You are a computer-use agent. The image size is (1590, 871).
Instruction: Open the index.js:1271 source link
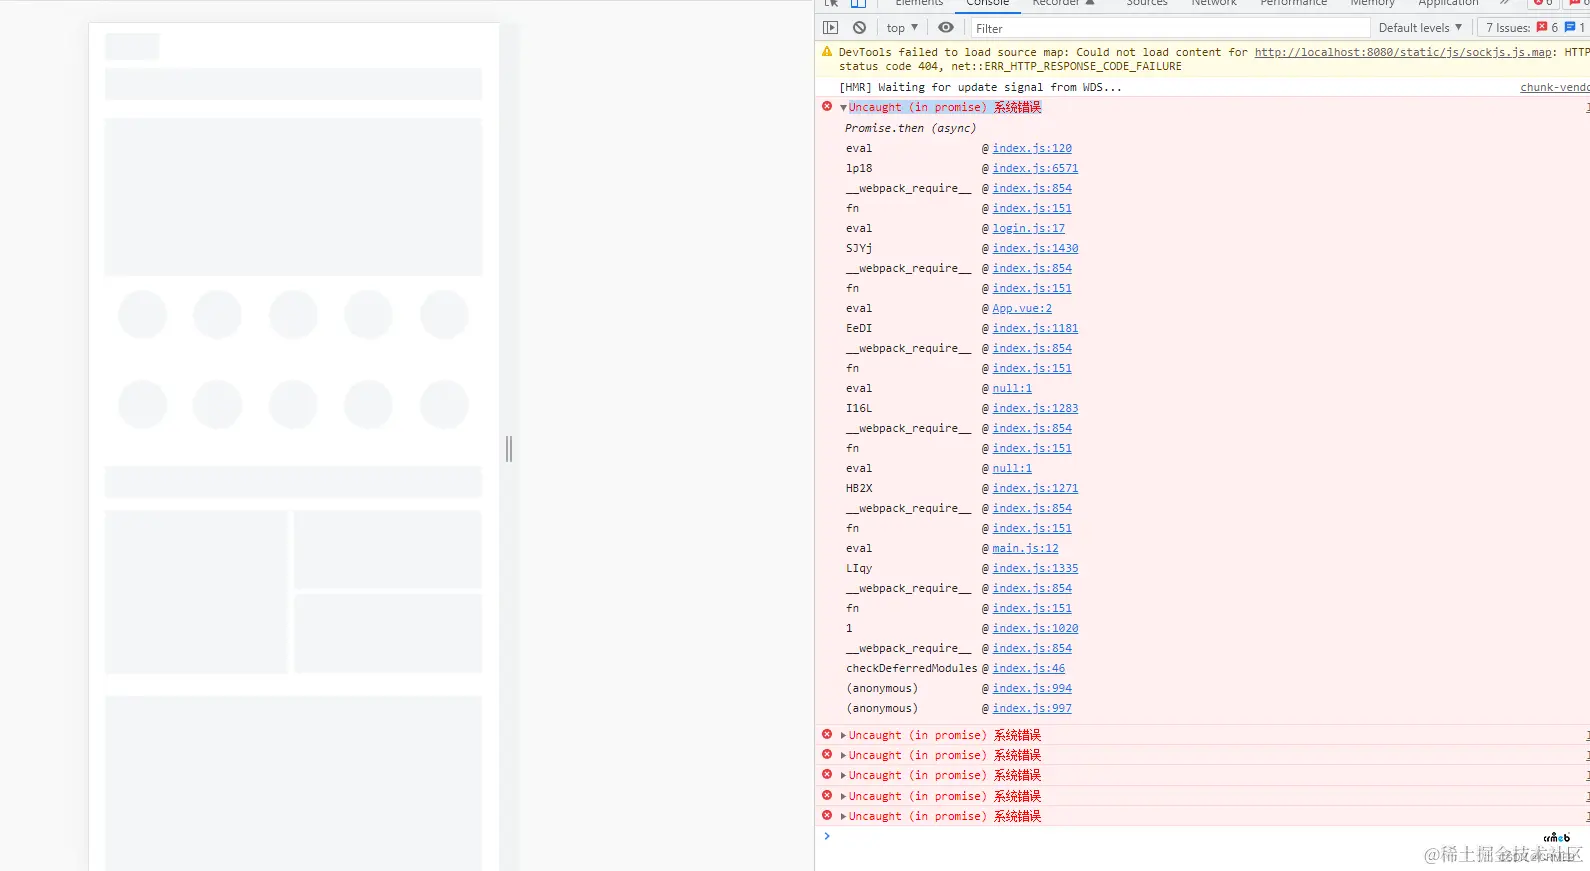[1035, 488]
